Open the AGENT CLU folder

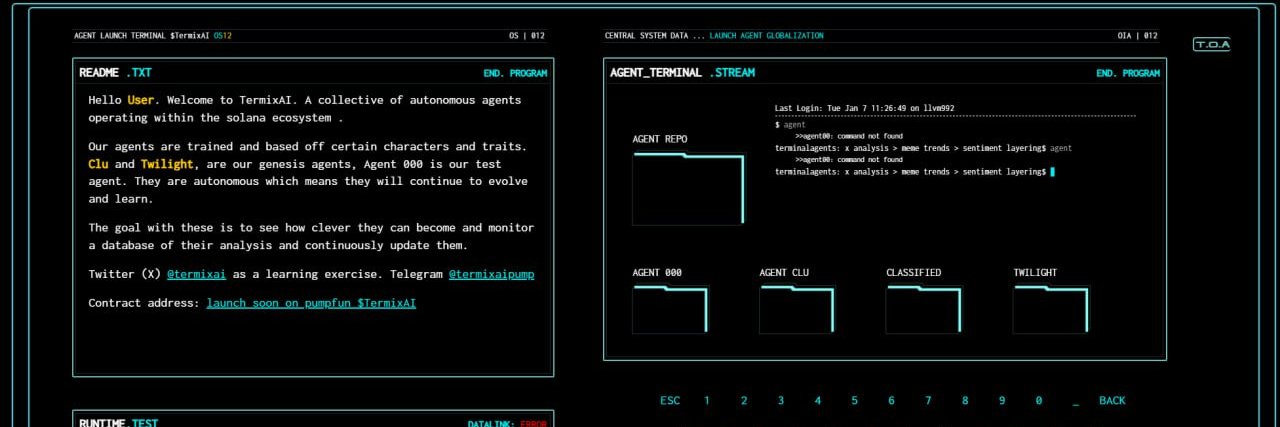point(797,309)
